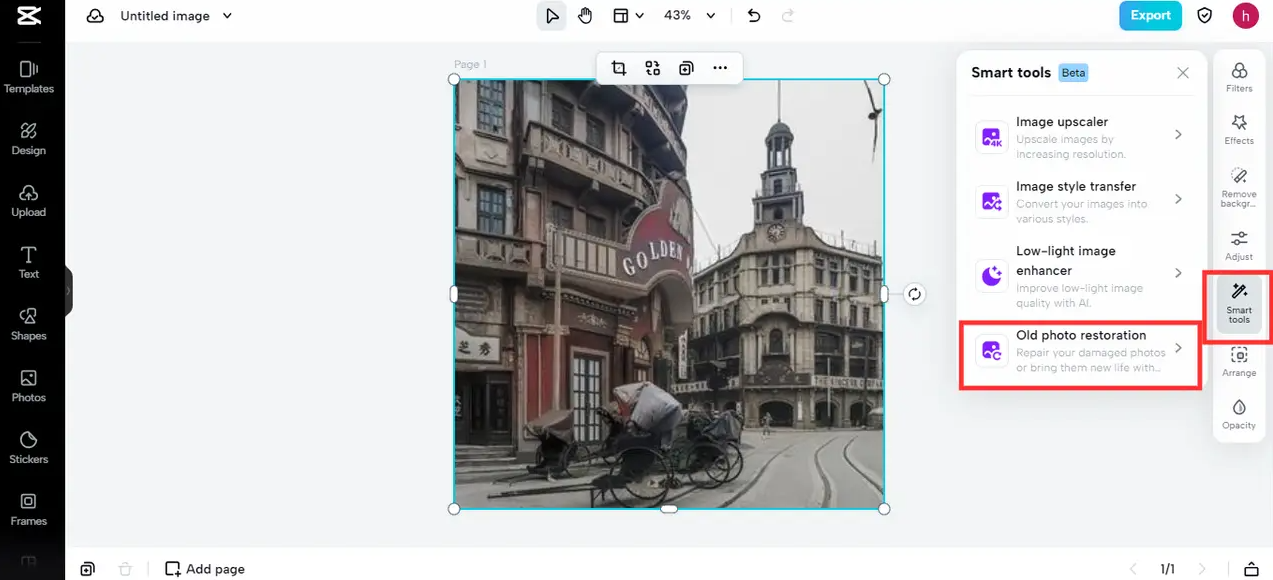The image size is (1273, 580).
Task: Select the Remove background tool
Action: click(1239, 187)
